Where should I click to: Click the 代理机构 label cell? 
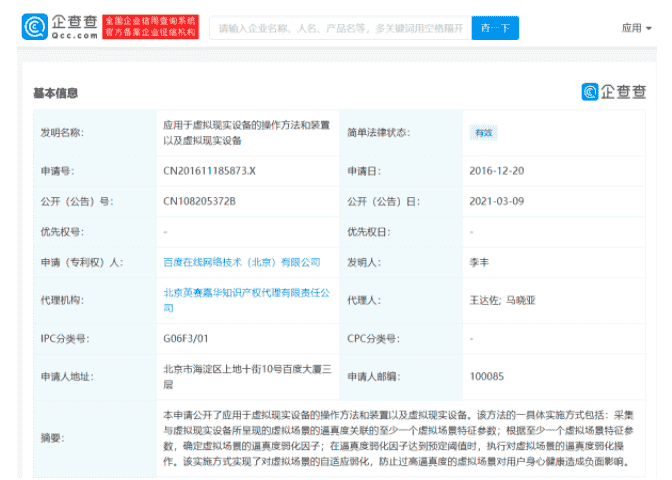click(95, 300)
